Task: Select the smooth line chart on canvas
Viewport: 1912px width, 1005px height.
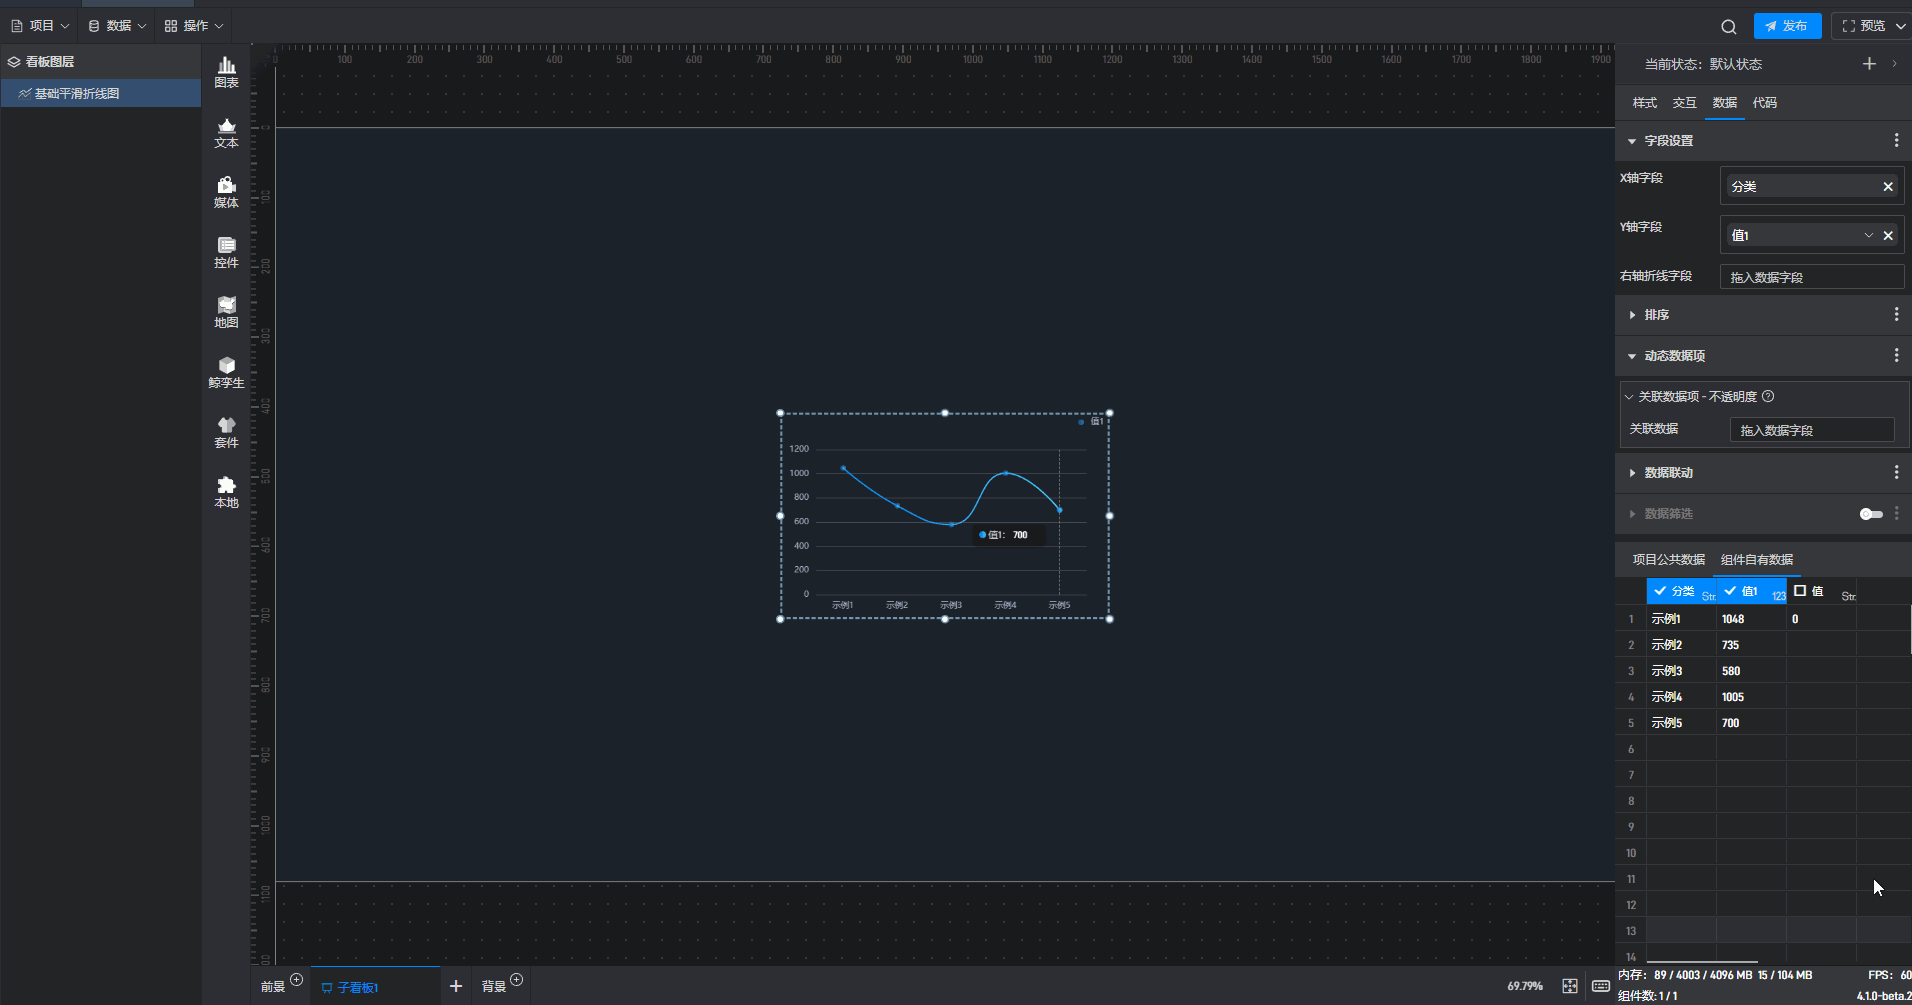Action: click(945, 516)
